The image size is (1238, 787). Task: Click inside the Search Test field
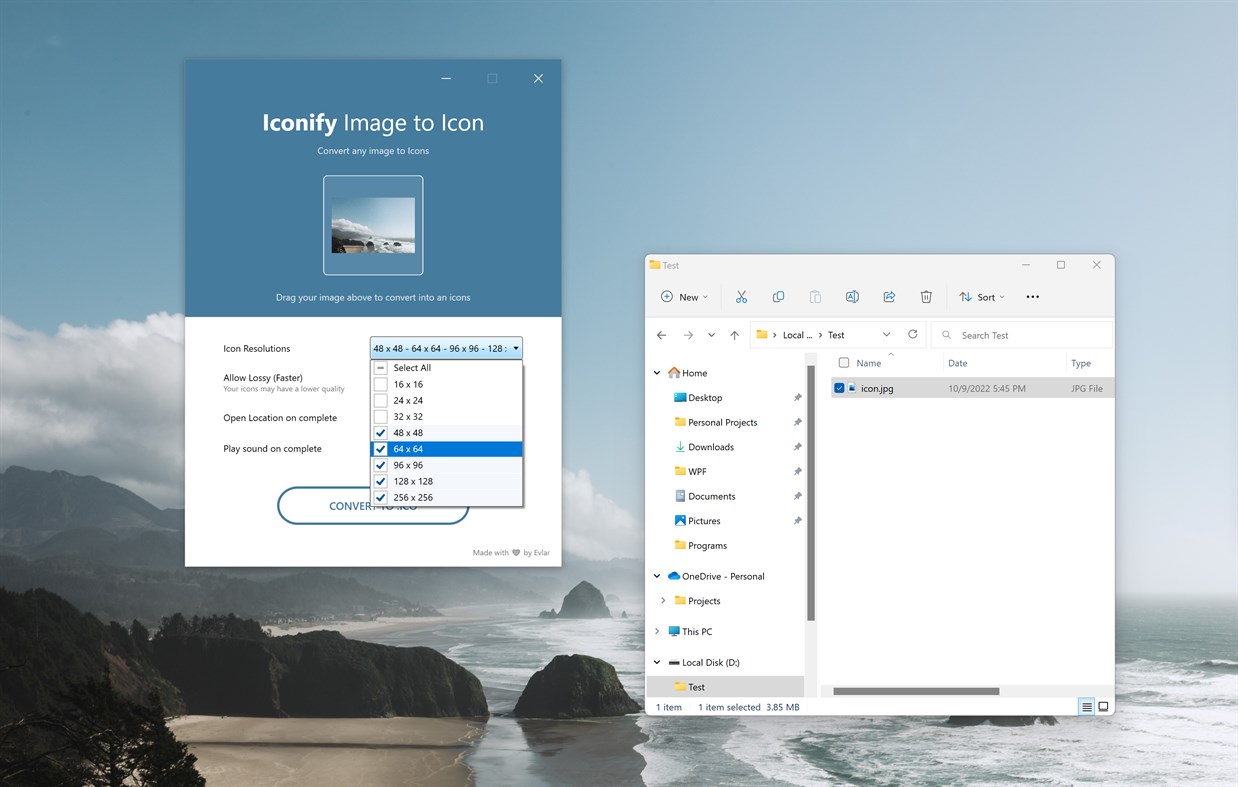pyautogui.click(x=1000, y=334)
